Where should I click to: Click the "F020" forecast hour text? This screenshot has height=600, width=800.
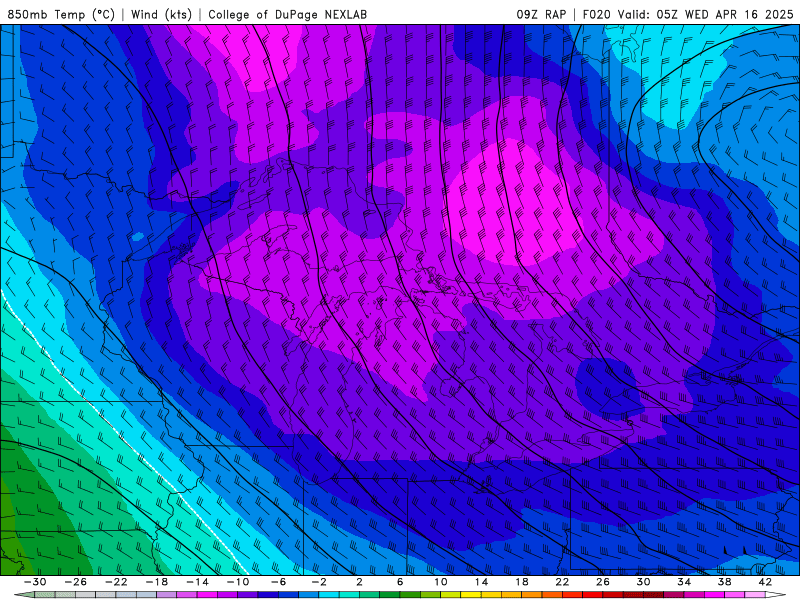pos(597,15)
